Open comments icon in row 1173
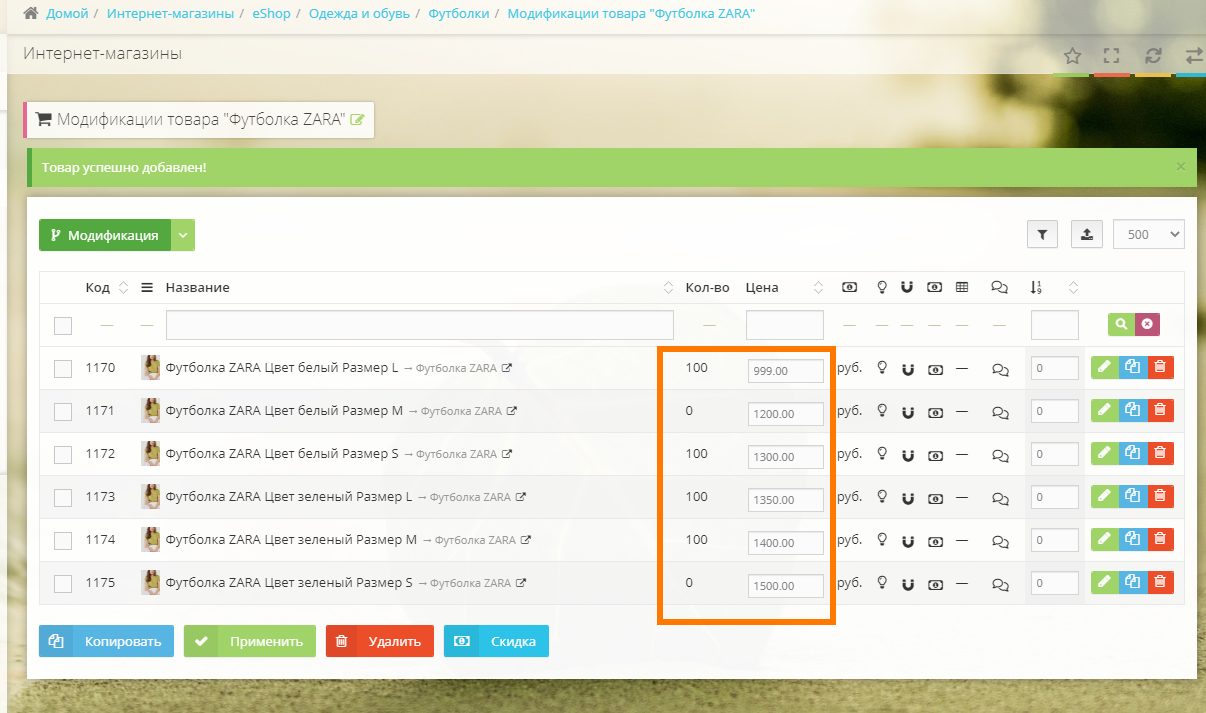The height and width of the screenshot is (713, 1206). [x=999, y=498]
